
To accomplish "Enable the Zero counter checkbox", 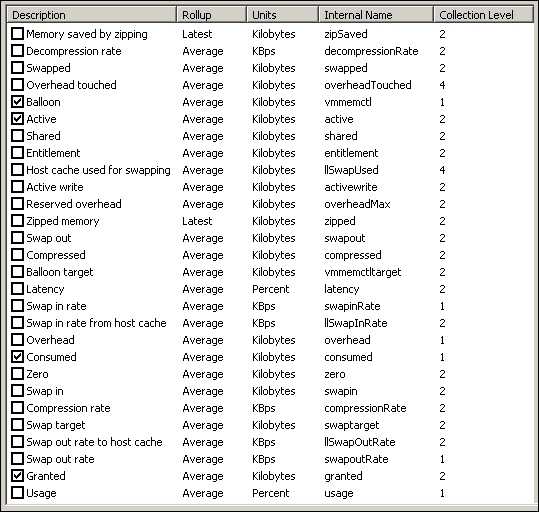I will coord(17,374).
